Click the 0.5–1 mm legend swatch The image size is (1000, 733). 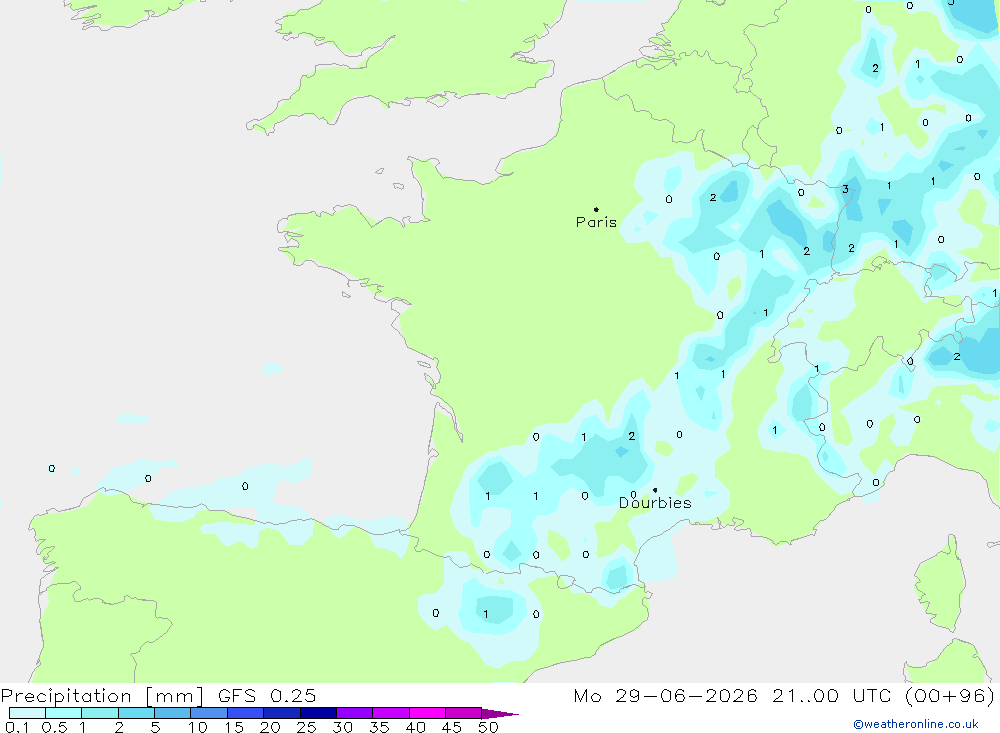tap(63, 713)
